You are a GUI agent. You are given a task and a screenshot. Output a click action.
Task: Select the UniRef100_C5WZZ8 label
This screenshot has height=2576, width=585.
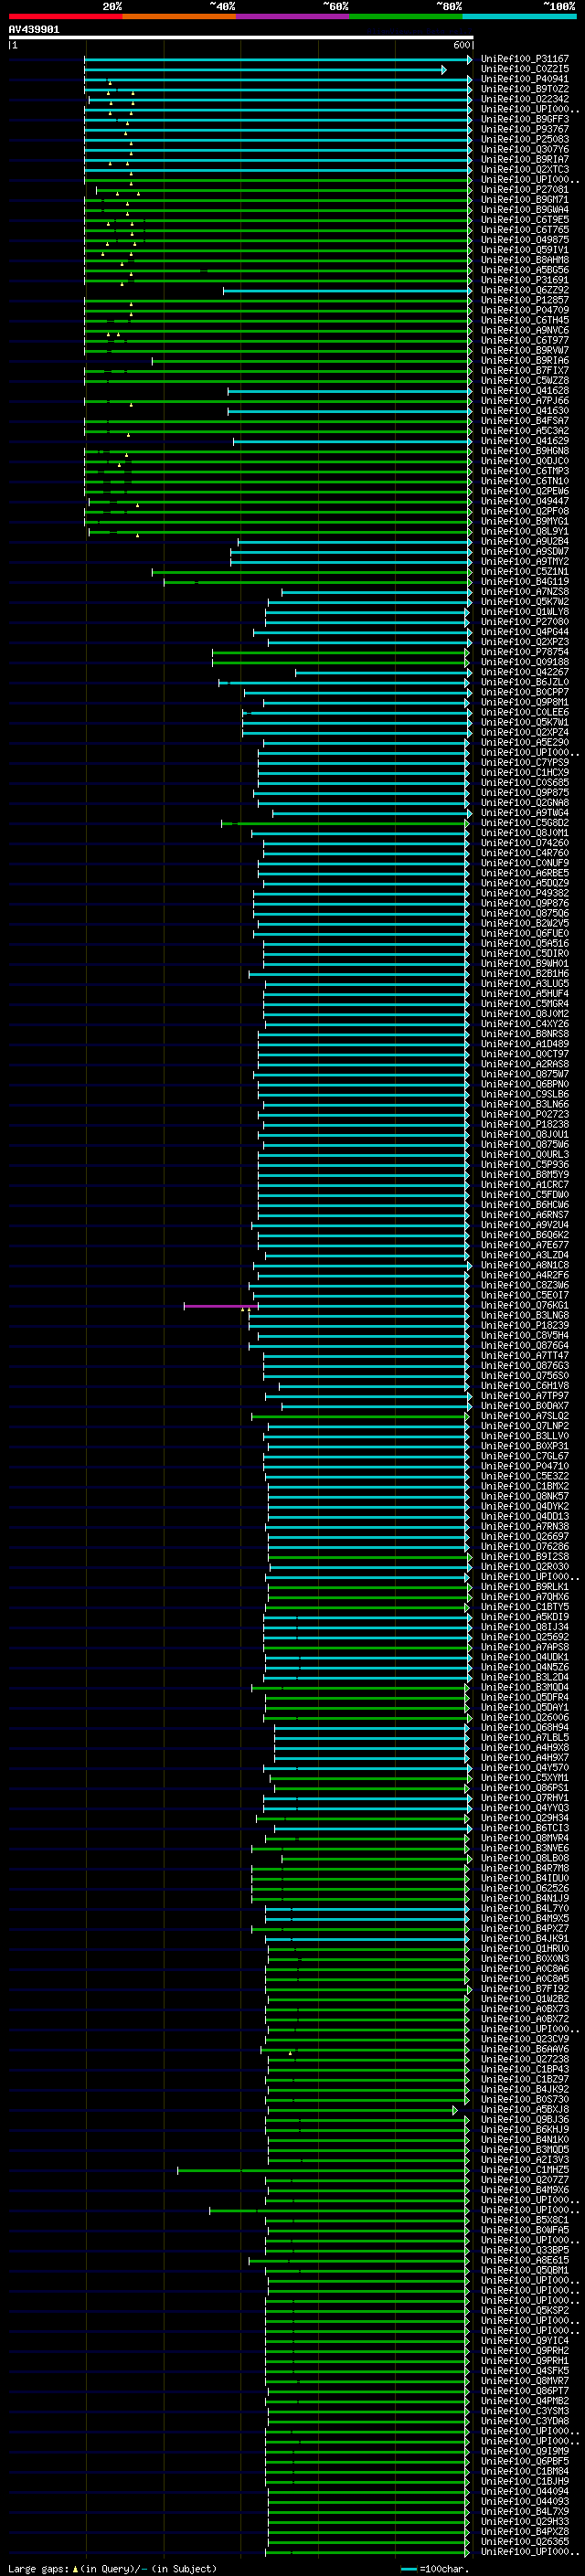524,380
